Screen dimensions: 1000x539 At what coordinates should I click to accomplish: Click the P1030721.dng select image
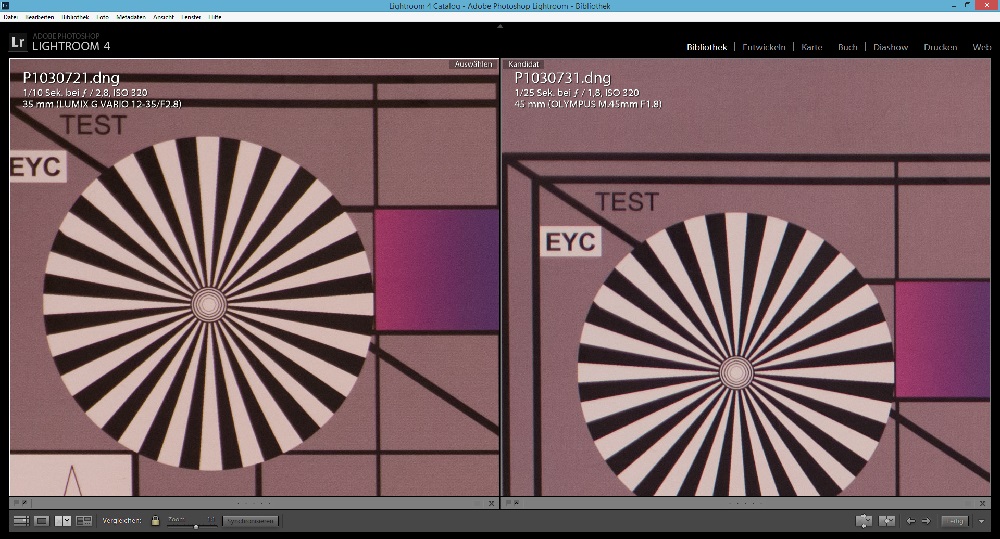(254, 277)
